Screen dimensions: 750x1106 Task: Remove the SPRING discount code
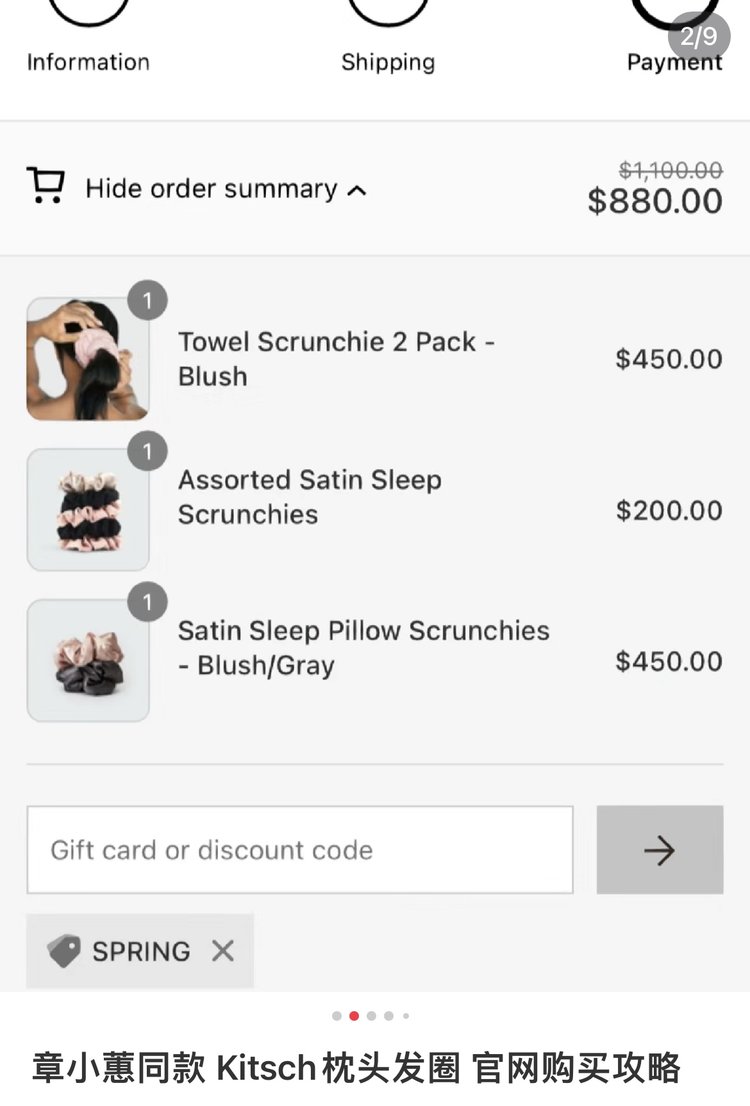(223, 951)
